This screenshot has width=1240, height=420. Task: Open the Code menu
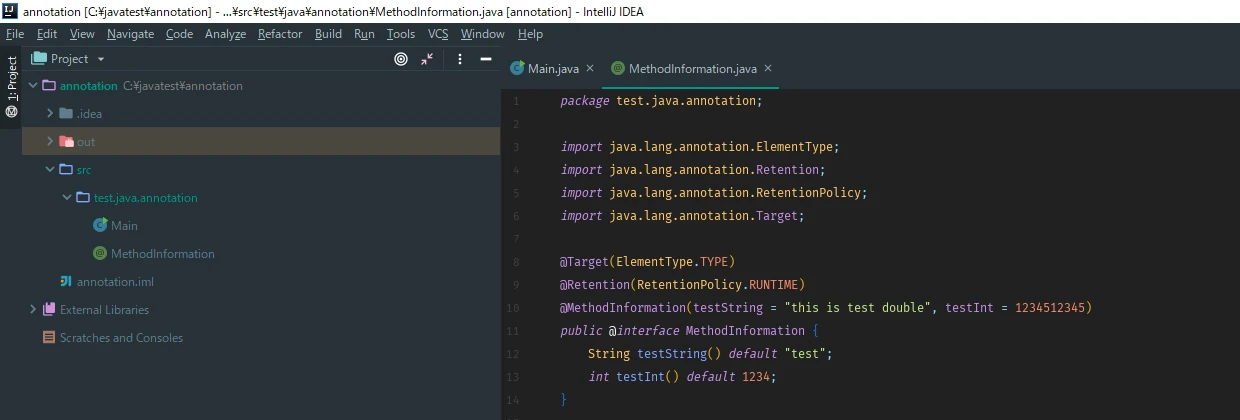point(180,34)
